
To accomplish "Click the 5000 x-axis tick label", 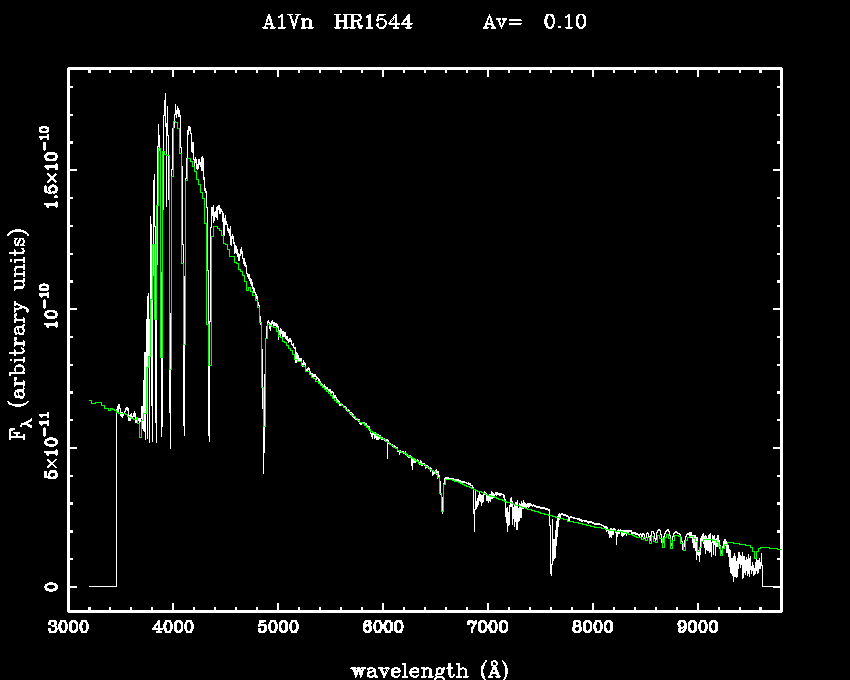I will (x=278, y=630).
